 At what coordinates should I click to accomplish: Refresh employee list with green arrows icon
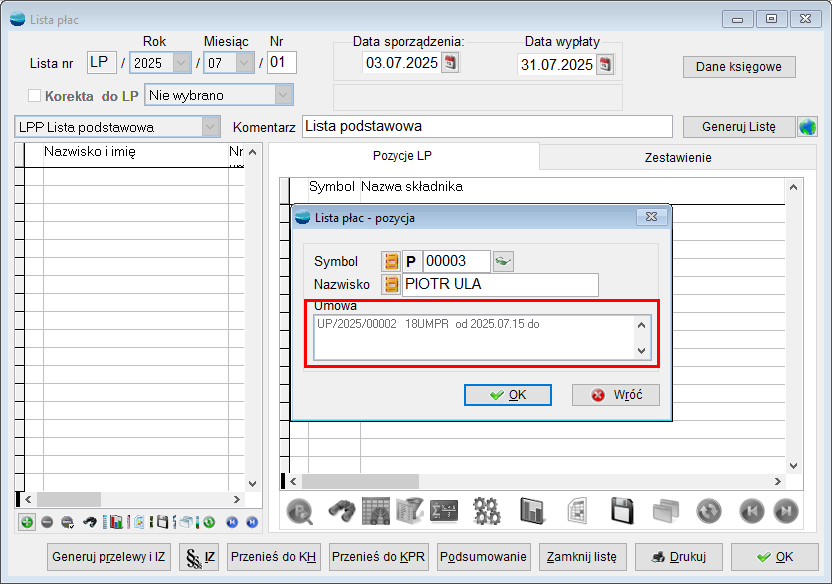(x=209, y=522)
